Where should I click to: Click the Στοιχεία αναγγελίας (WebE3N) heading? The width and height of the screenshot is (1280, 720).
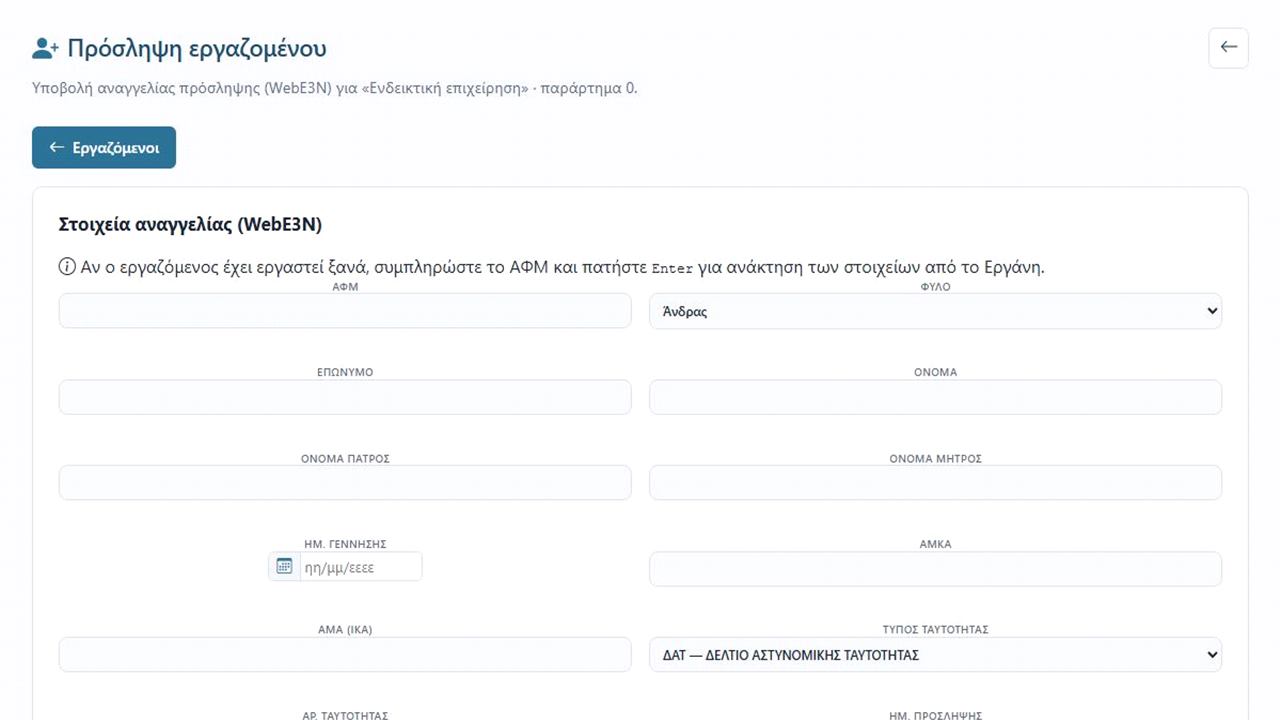coord(190,224)
